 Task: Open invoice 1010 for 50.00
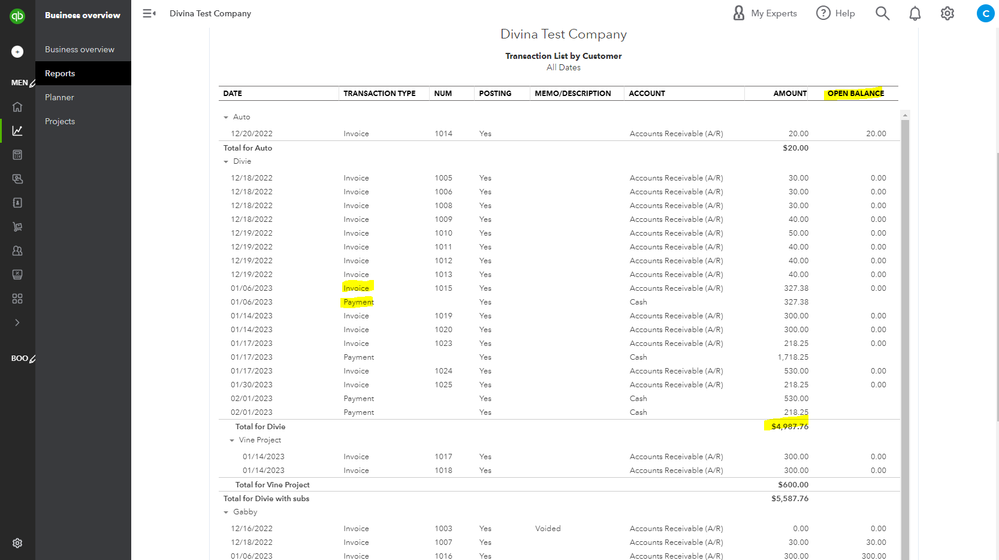[x=558, y=233]
